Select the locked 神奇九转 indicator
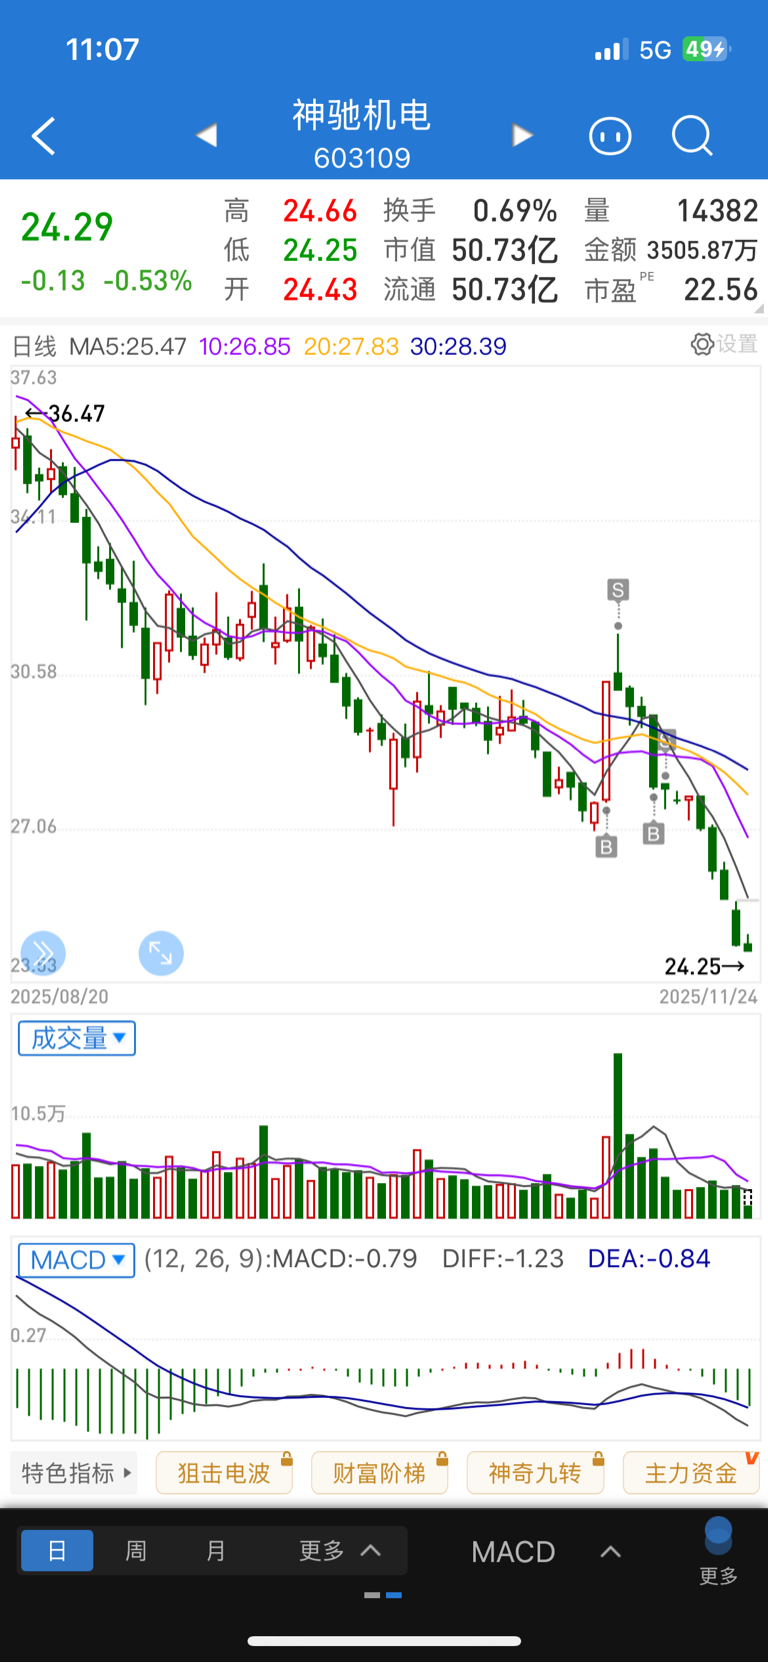Viewport: 768px width, 1663px height. [x=535, y=1473]
